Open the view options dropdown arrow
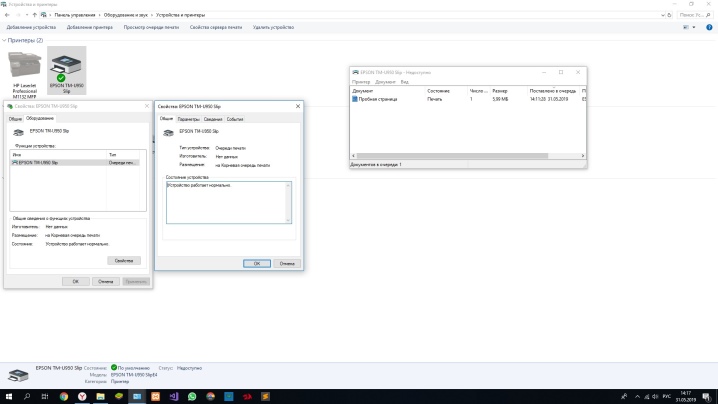This screenshot has height=404, width=718. [694, 27]
